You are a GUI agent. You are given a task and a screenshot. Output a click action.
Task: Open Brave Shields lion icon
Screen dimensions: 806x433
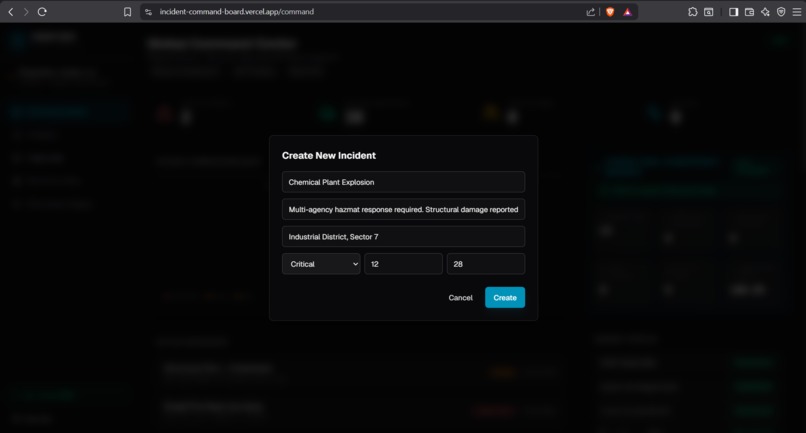(x=610, y=12)
